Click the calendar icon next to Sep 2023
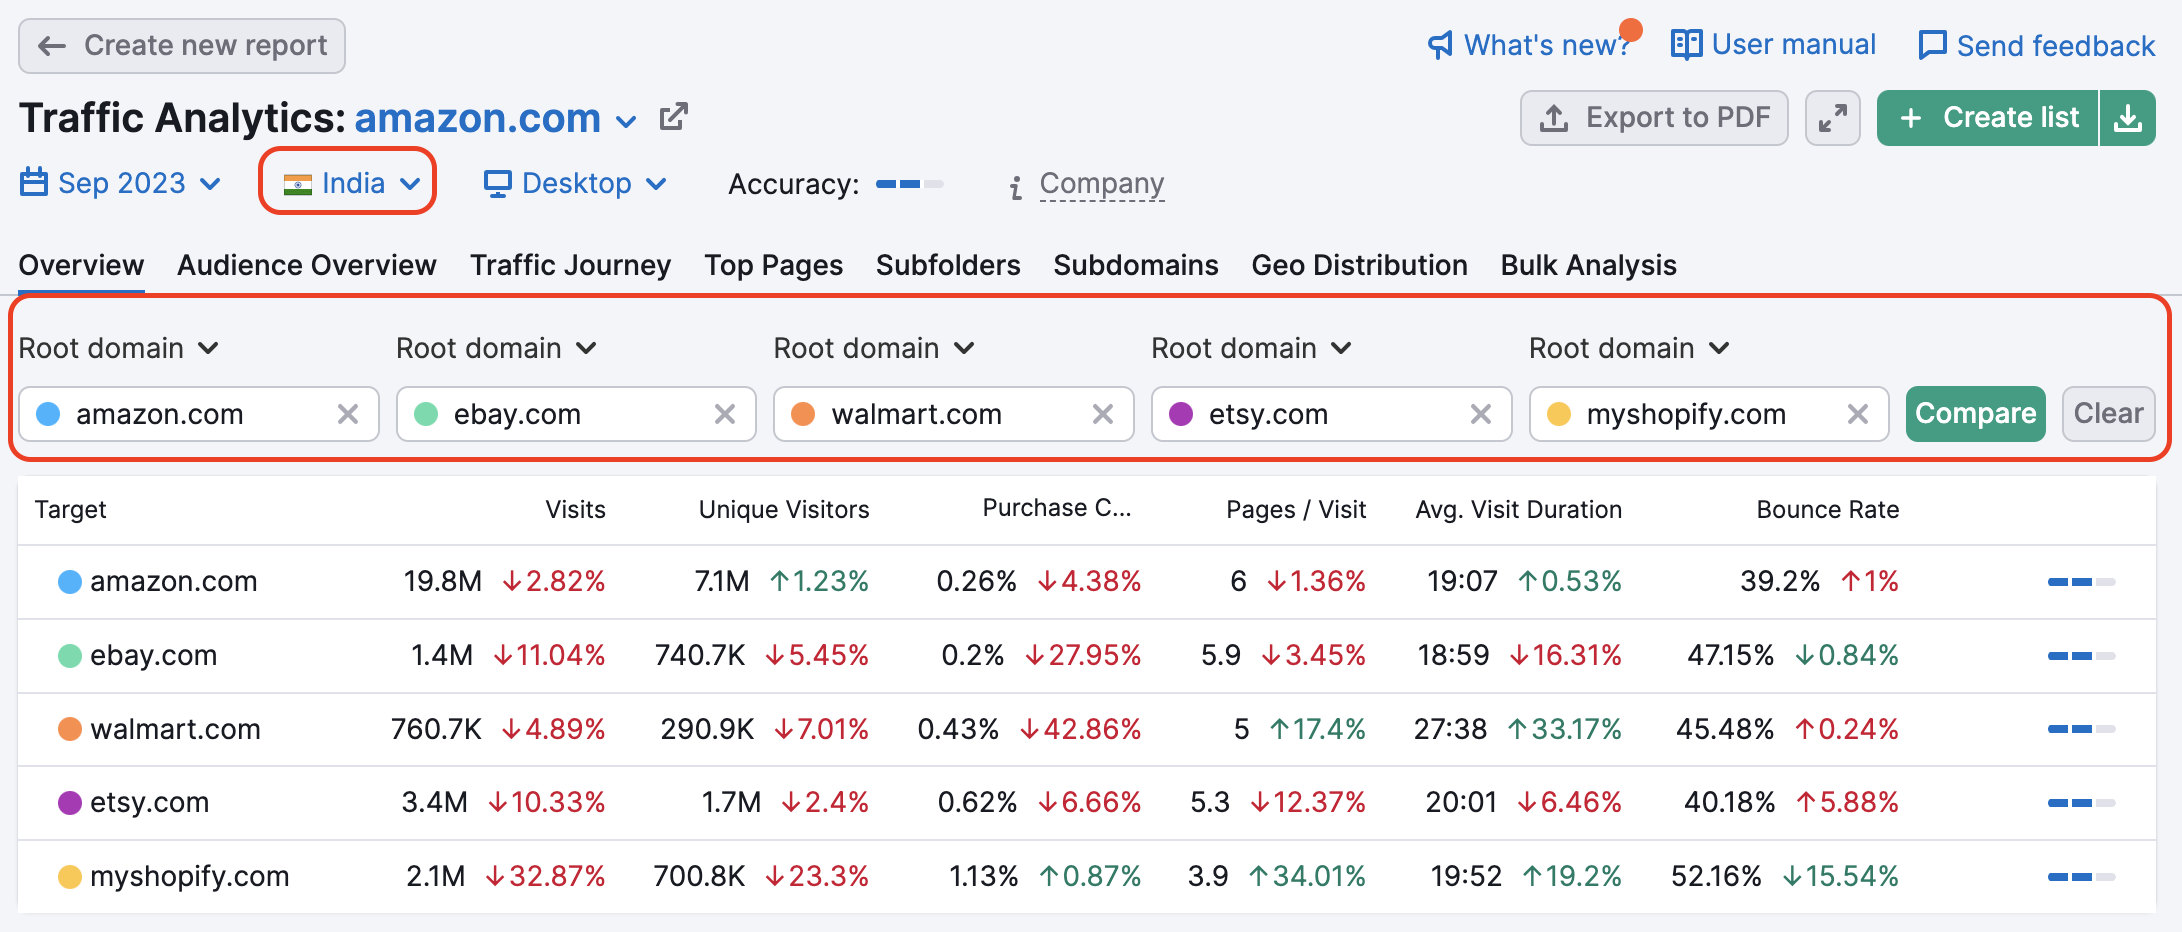The image size is (2182, 932). [34, 183]
